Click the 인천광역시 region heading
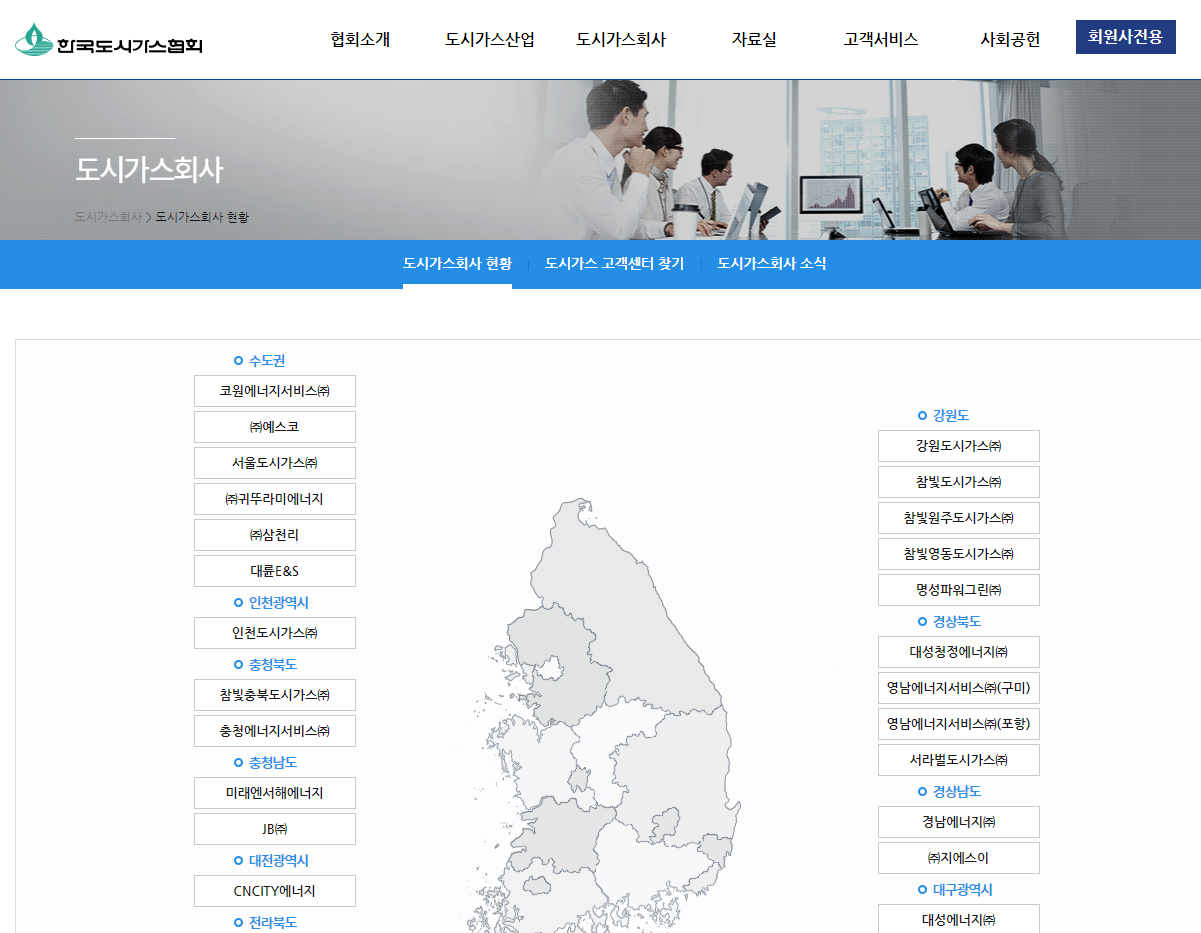 click(279, 603)
